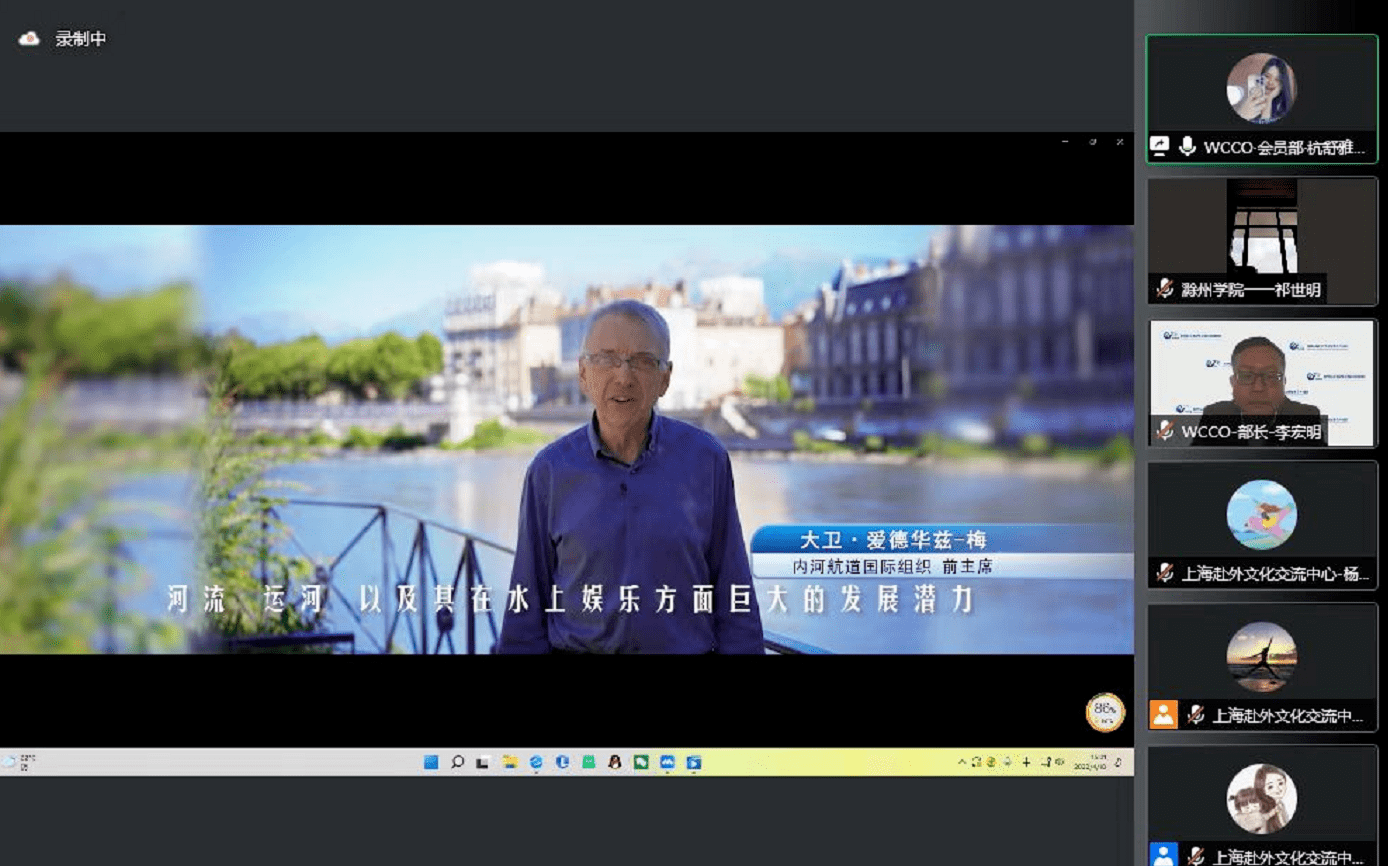This screenshot has width=1388, height=866.
Task: Click the muted mic icon for 滁州学院——祁世明
Action: click(x=1164, y=290)
